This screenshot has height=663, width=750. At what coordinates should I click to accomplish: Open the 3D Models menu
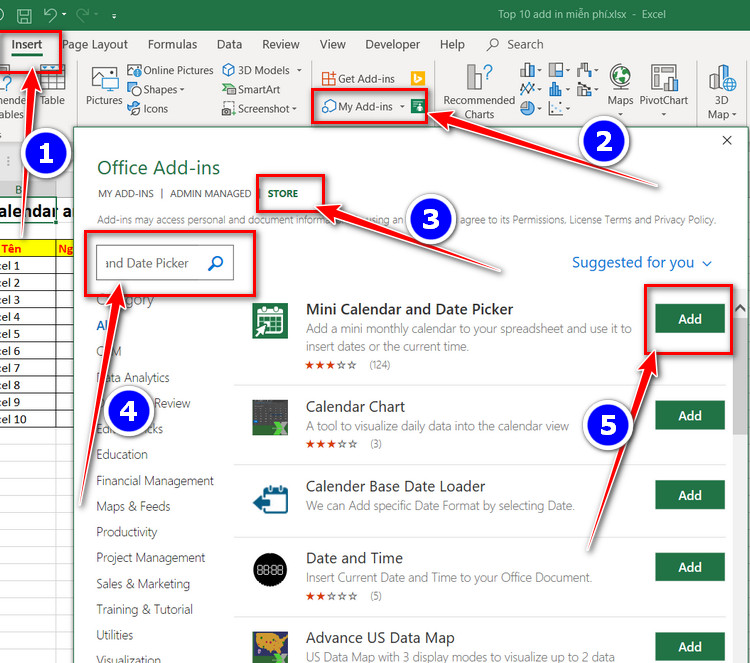click(x=262, y=70)
